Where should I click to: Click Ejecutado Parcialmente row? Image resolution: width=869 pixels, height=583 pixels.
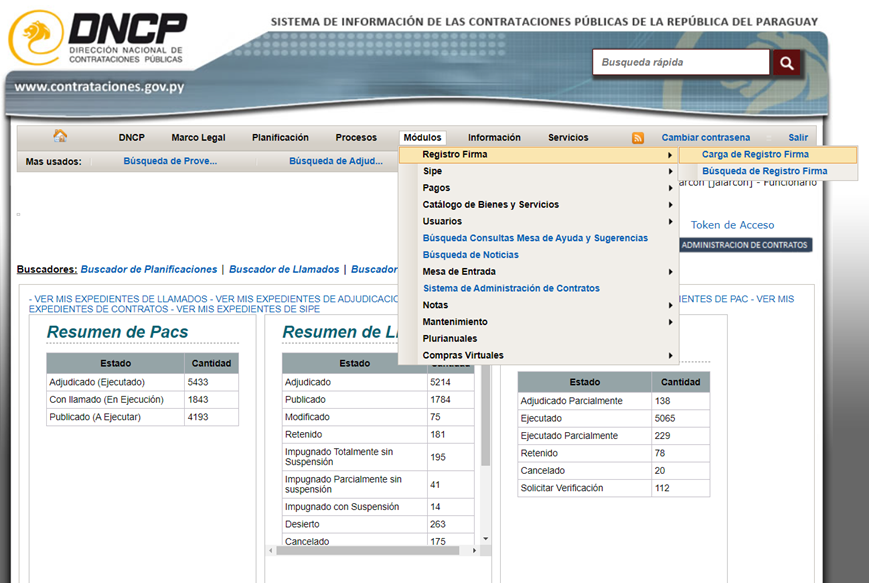(614, 436)
